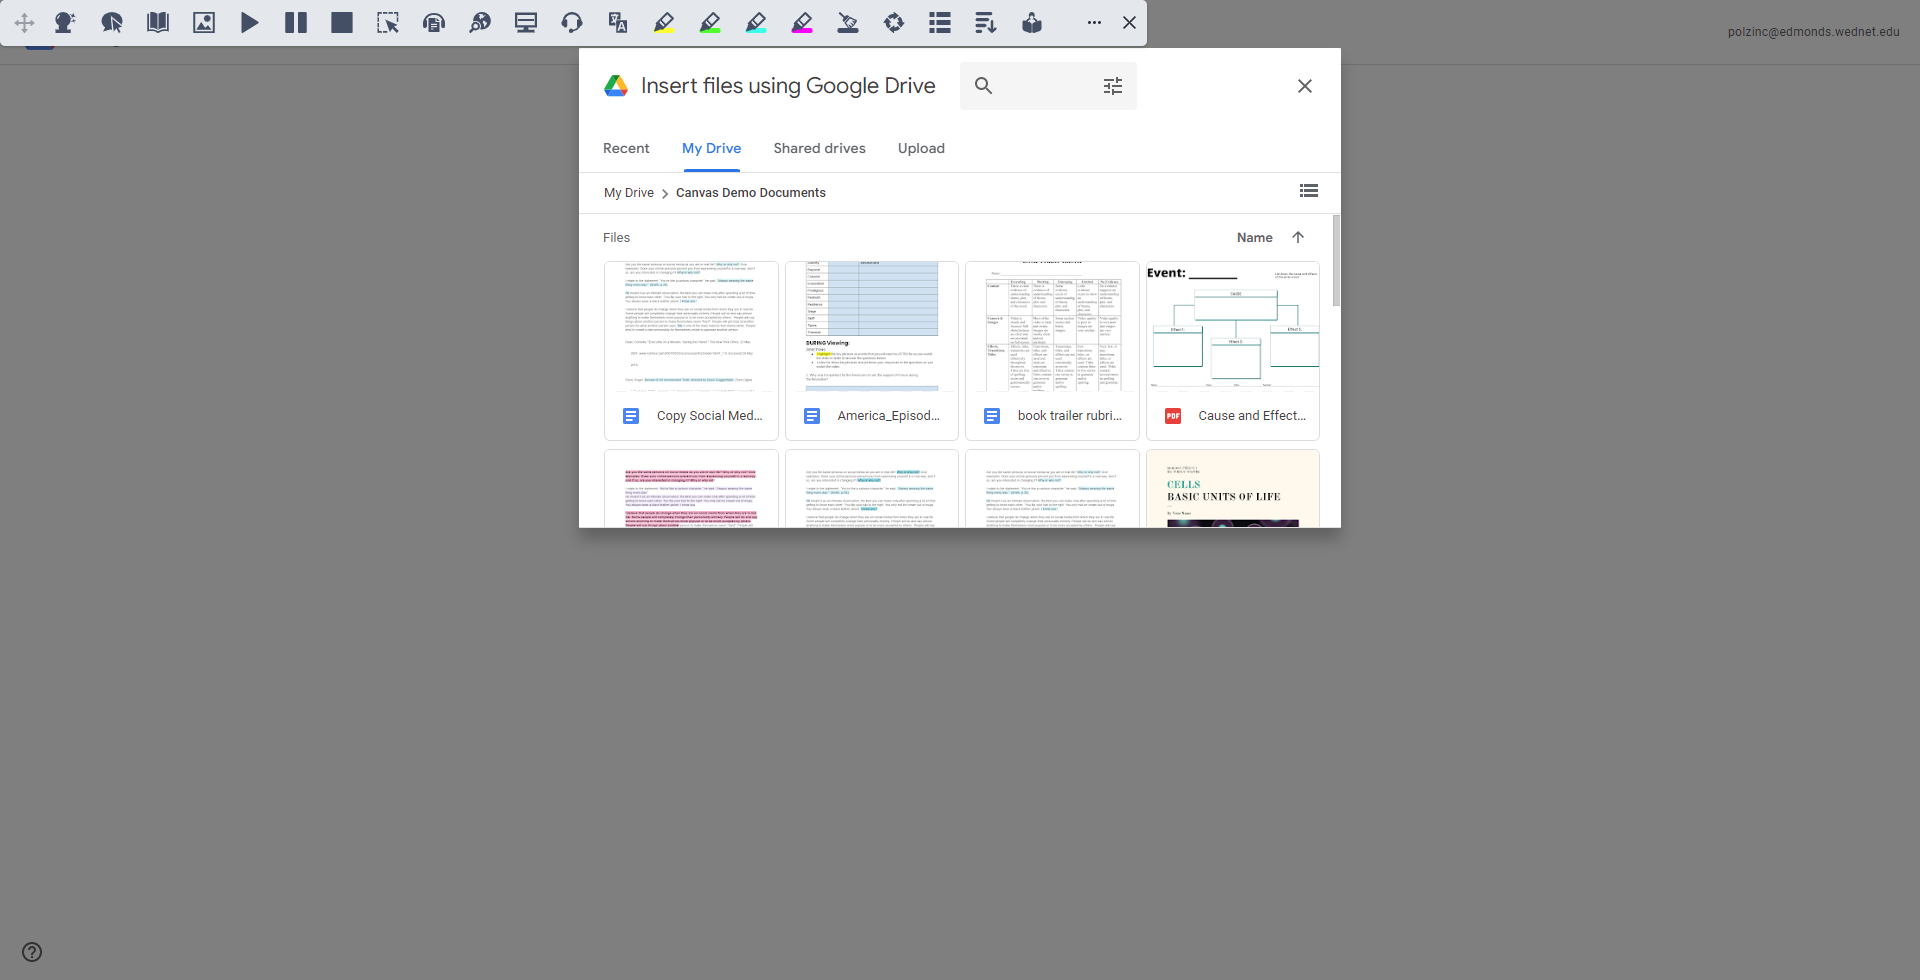
Task: Toggle the Screen Mask monitor icon
Action: click(526, 22)
